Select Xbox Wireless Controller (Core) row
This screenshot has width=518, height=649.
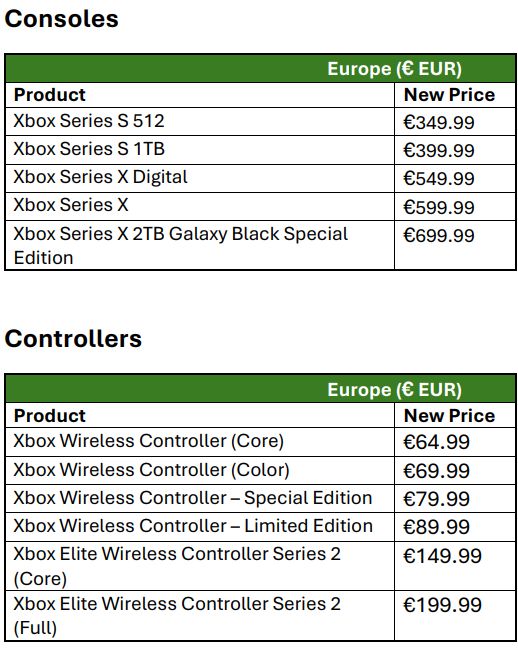point(261,442)
